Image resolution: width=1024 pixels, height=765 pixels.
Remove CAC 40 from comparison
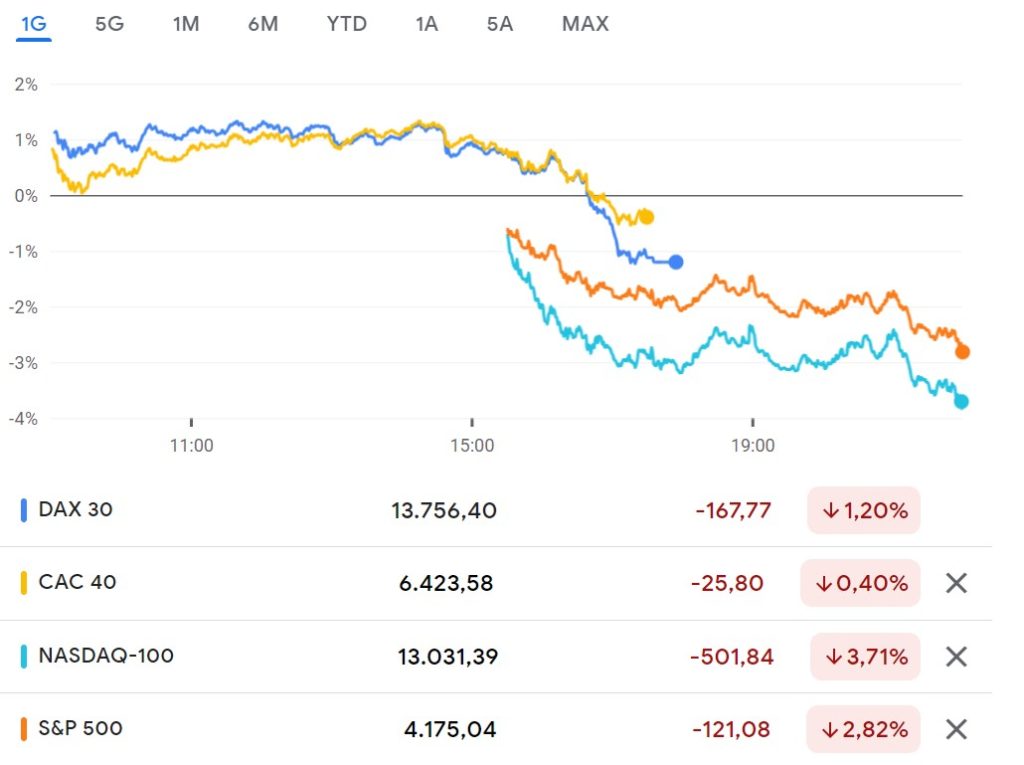956,583
